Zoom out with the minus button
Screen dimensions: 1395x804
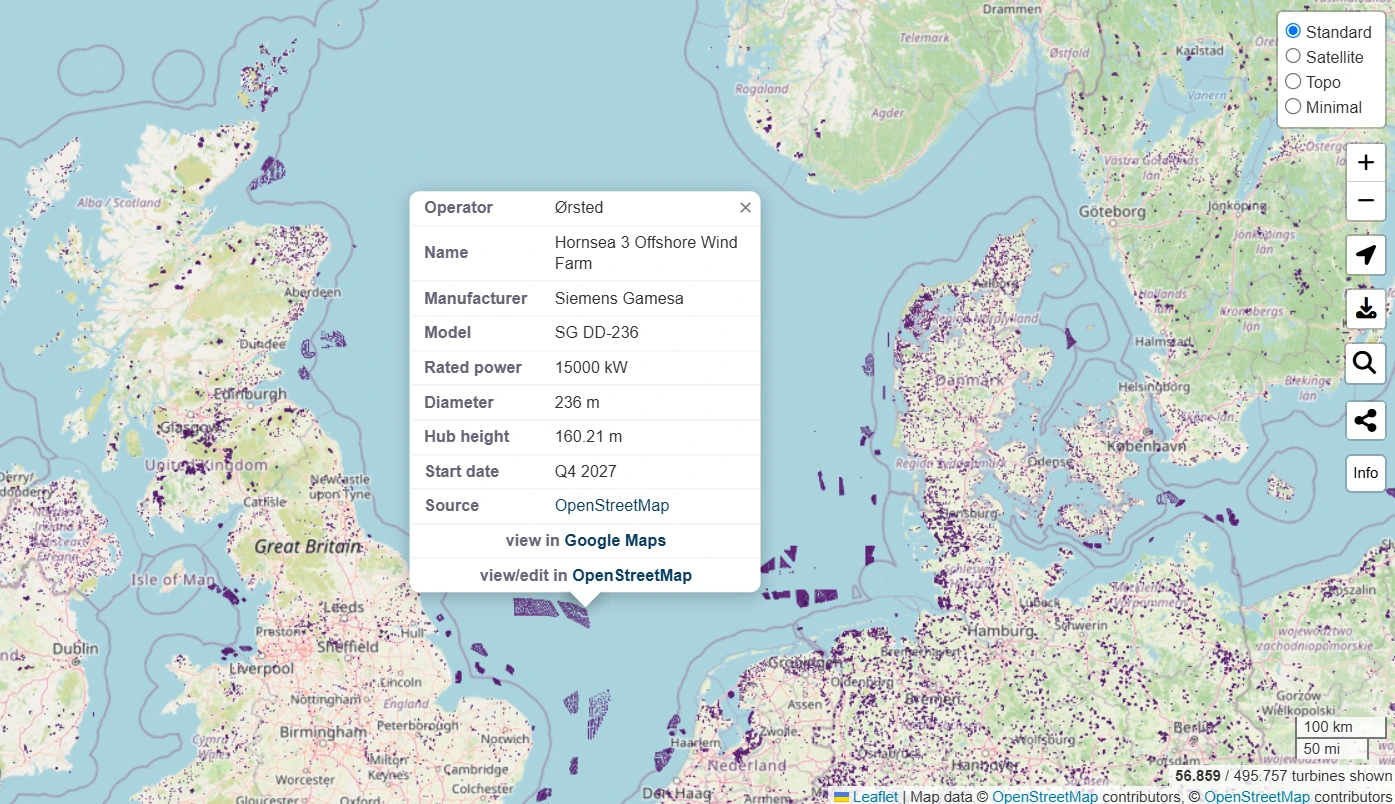click(x=1366, y=201)
